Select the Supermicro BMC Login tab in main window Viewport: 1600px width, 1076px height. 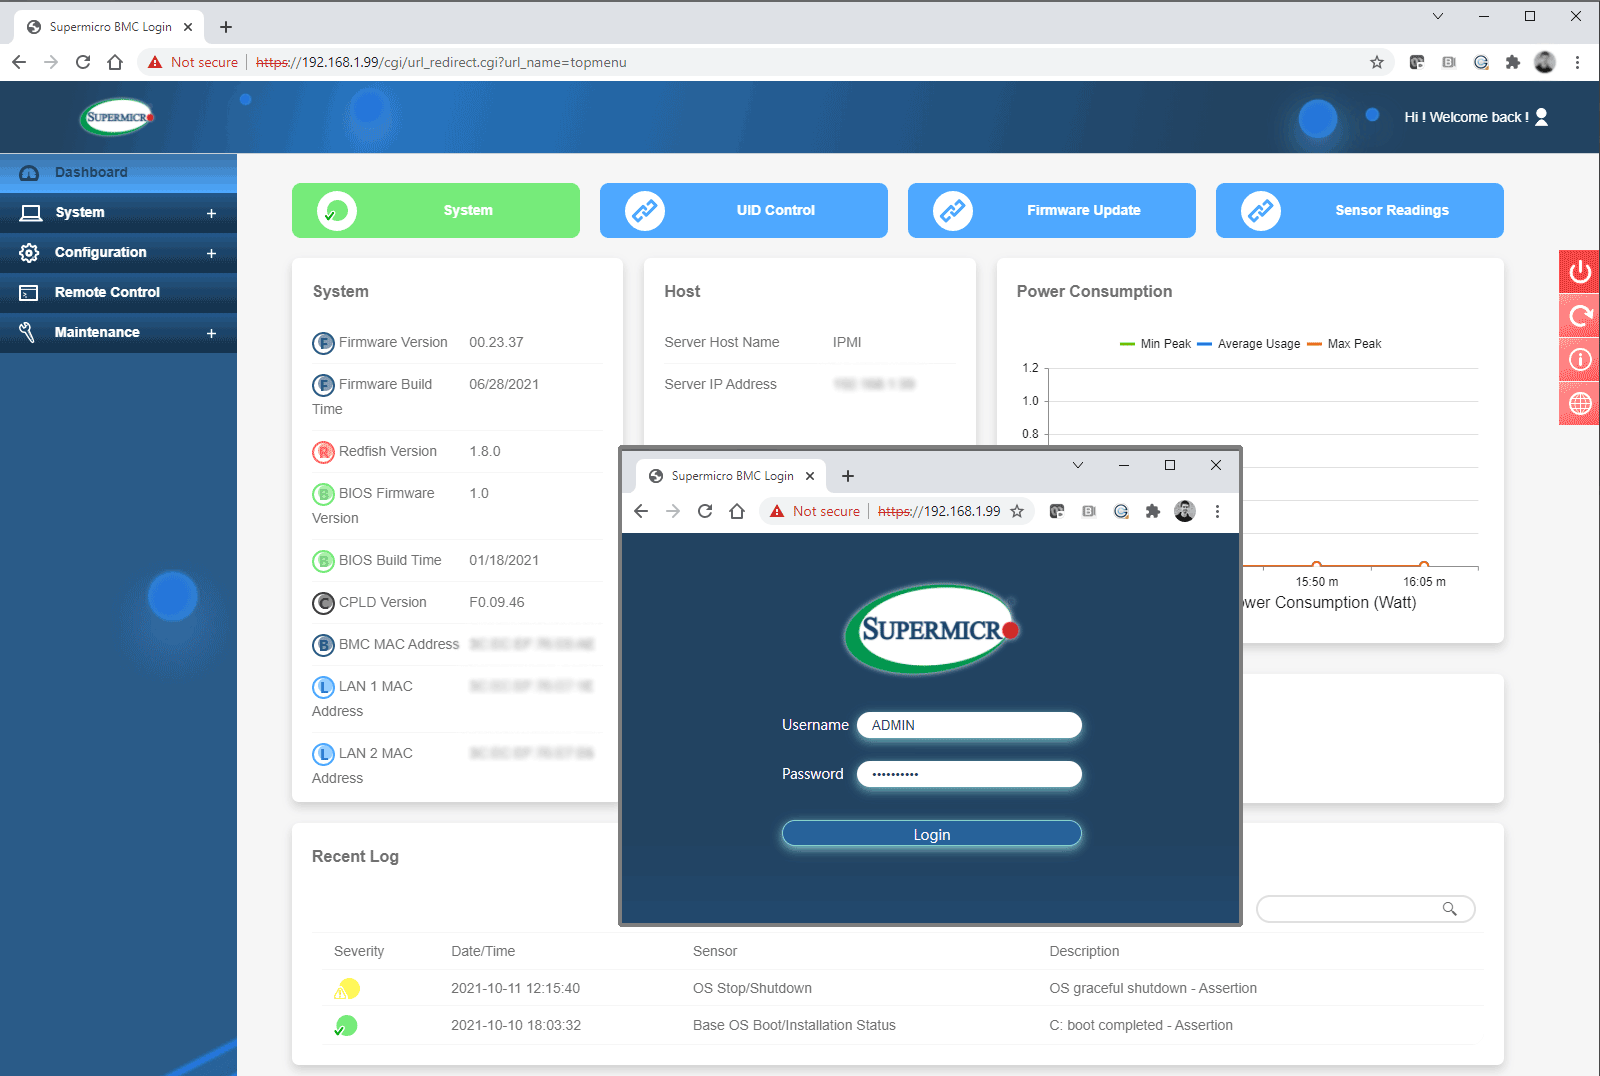tap(109, 27)
